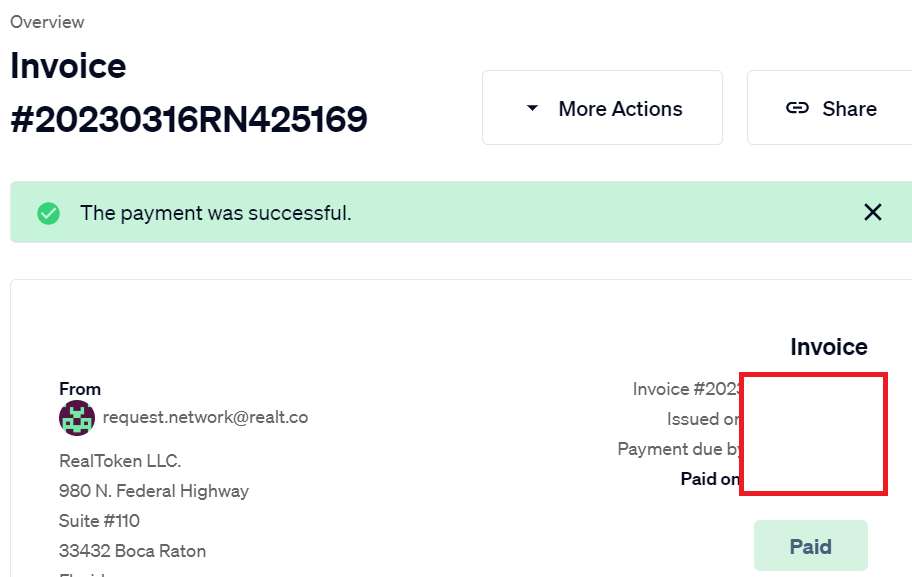Screen dimensions: 912x577
Task: Click the green success checkmark icon
Action: 48,213
